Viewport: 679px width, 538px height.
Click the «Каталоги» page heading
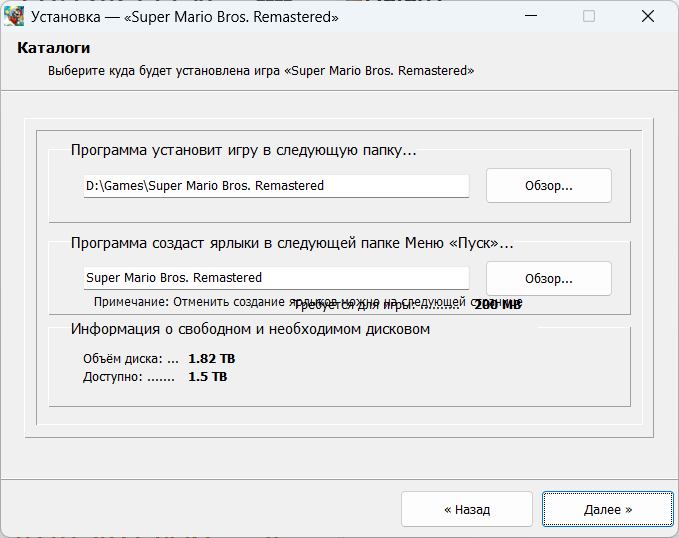point(54,48)
